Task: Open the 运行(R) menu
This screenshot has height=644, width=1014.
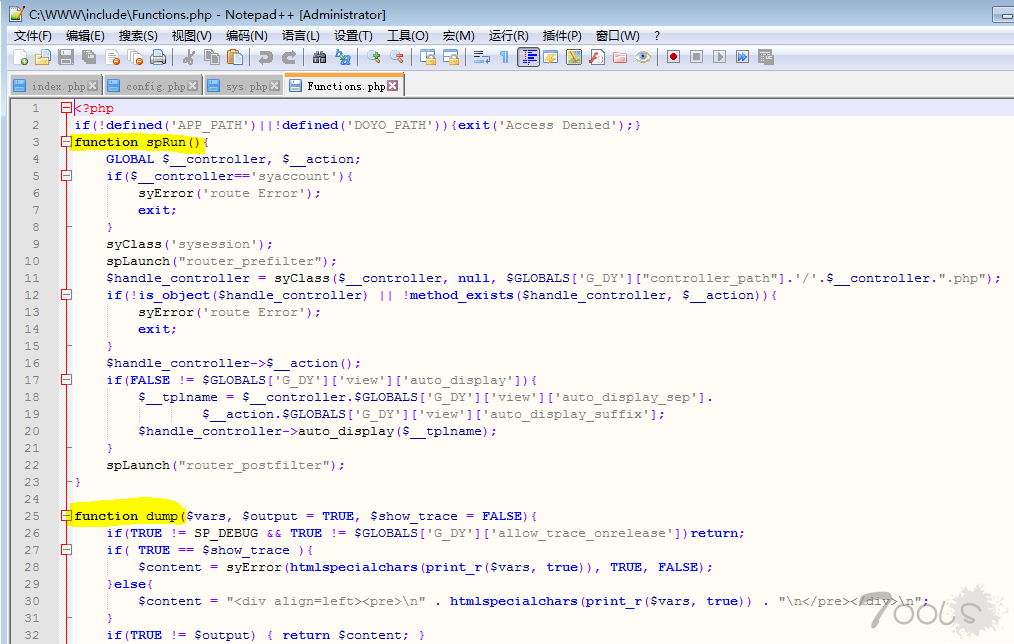Action: pyautogui.click(x=508, y=36)
